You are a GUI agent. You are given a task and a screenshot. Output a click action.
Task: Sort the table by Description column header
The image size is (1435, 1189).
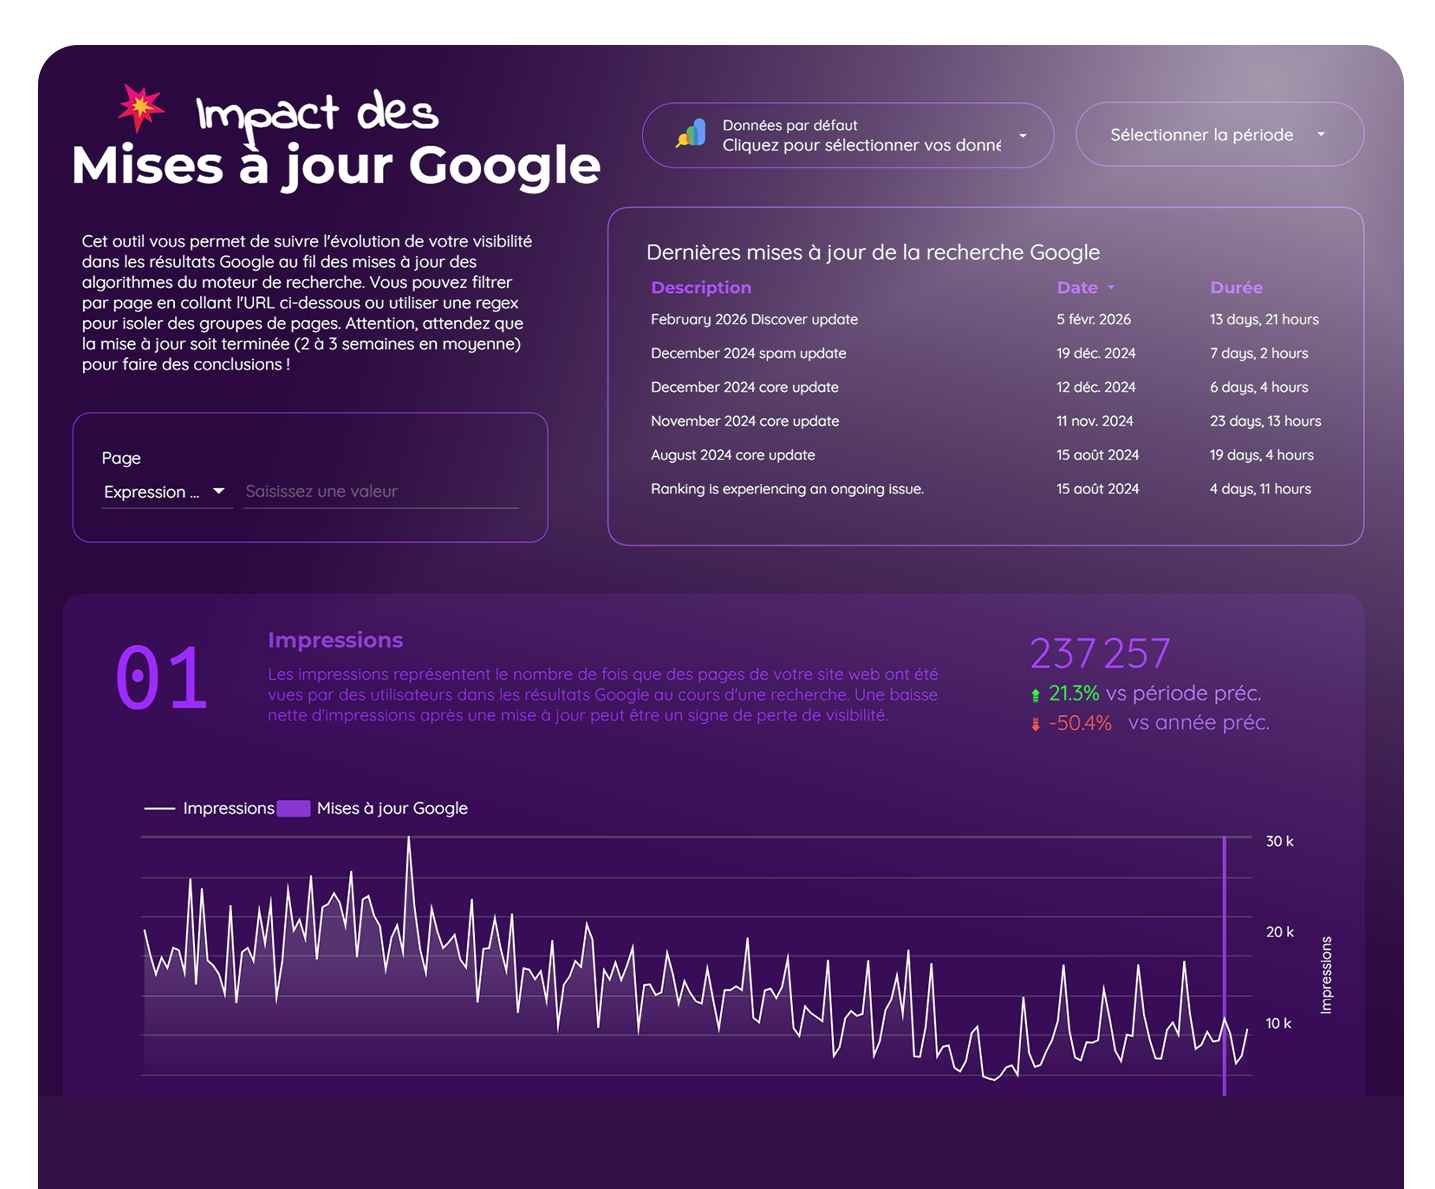pyautogui.click(x=700, y=288)
